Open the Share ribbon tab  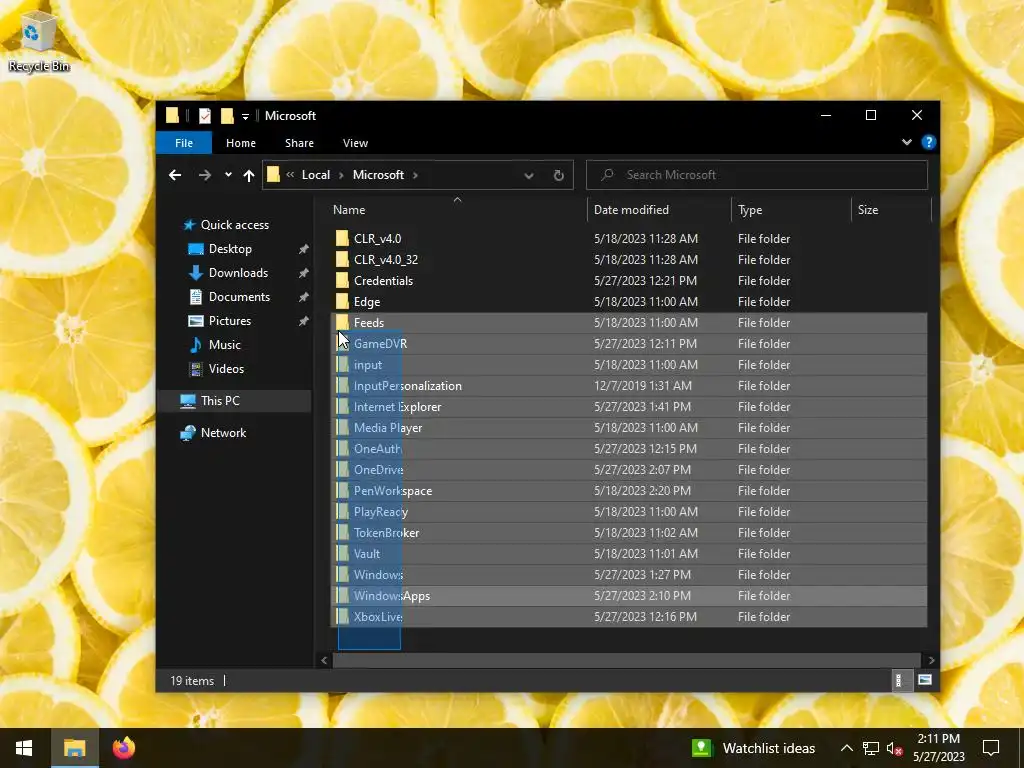point(299,142)
